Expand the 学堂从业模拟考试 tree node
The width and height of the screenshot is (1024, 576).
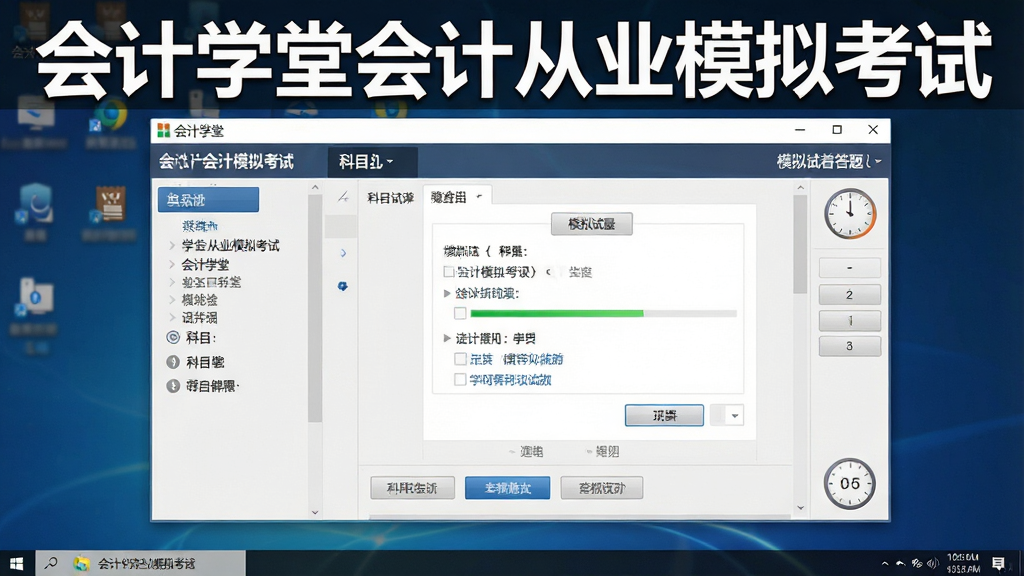click(172, 246)
